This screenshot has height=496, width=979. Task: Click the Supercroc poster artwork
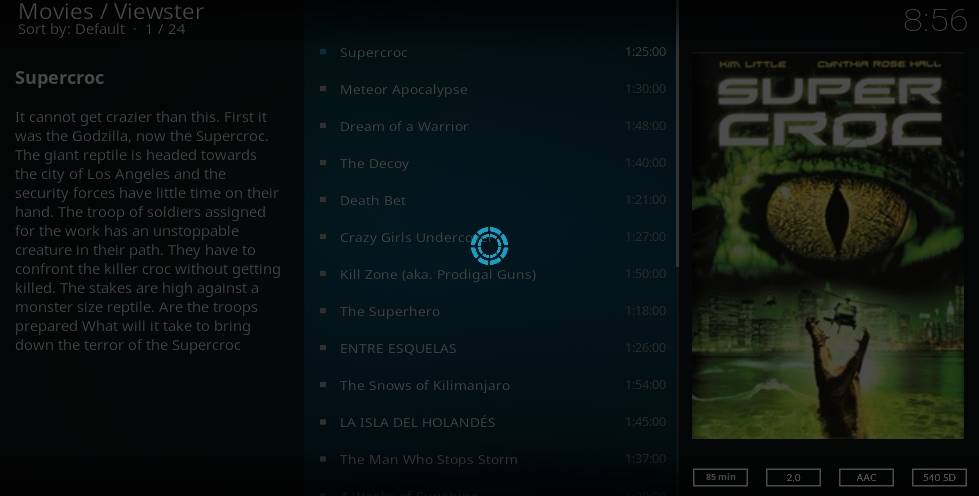(828, 246)
